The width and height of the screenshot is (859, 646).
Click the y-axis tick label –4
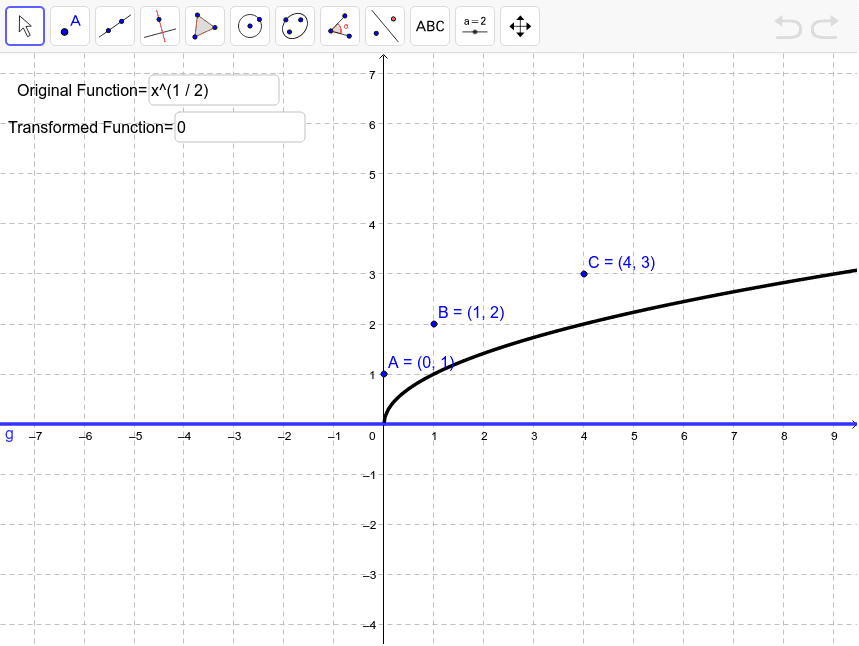pyautogui.click(x=370, y=625)
